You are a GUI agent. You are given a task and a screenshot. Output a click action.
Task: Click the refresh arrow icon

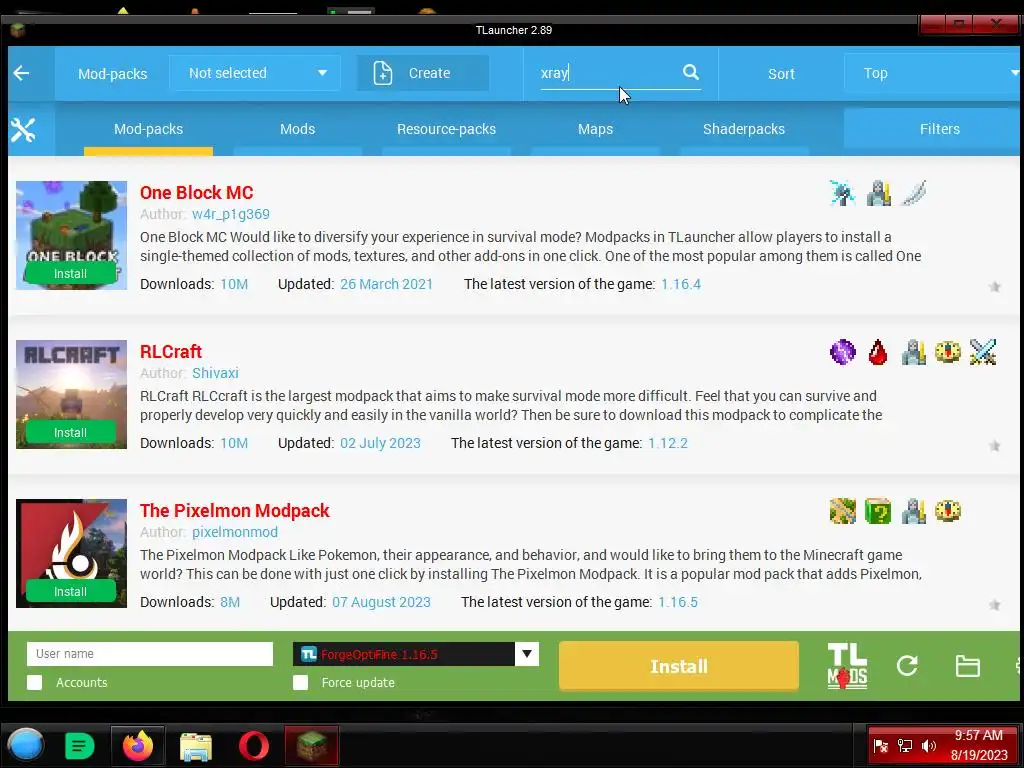(x=907, y=665)
